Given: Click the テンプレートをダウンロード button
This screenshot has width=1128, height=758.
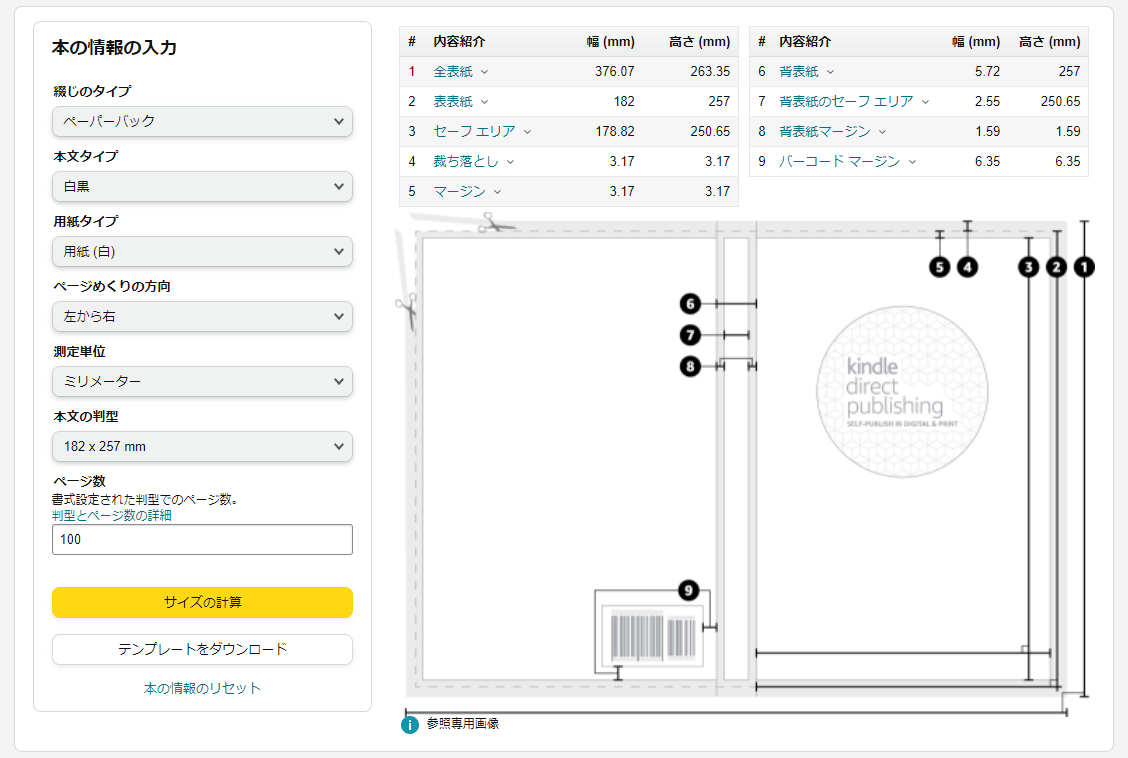Looking at the screenshot, I should 202,649.
